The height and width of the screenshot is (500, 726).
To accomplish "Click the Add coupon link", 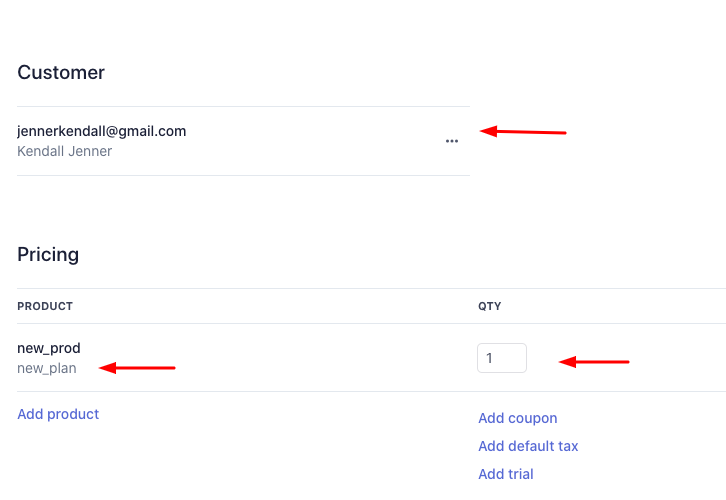I will click(x=517, y=418).
